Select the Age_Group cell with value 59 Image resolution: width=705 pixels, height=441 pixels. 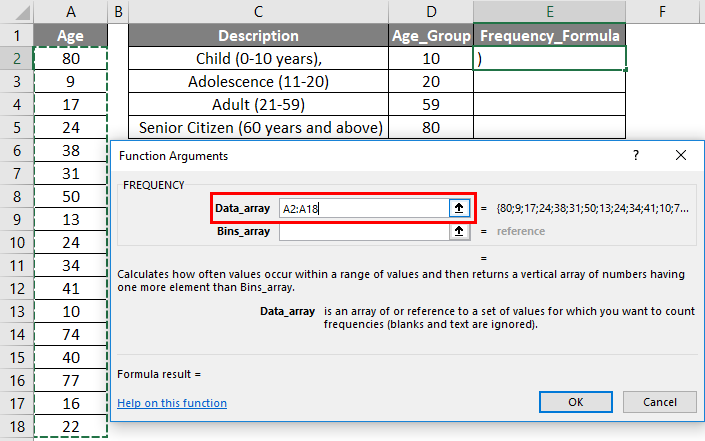click(430, 104)
